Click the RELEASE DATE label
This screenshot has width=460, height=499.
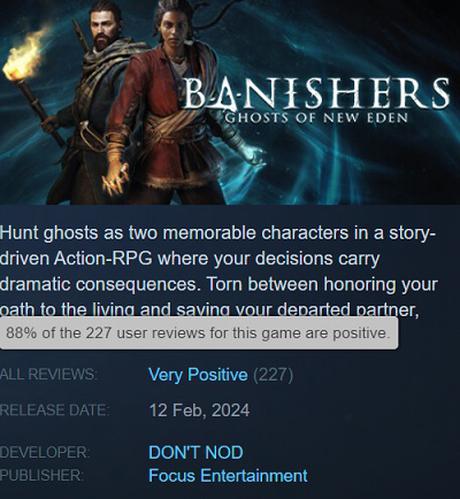pyautogui.click(x=54, y=410)
